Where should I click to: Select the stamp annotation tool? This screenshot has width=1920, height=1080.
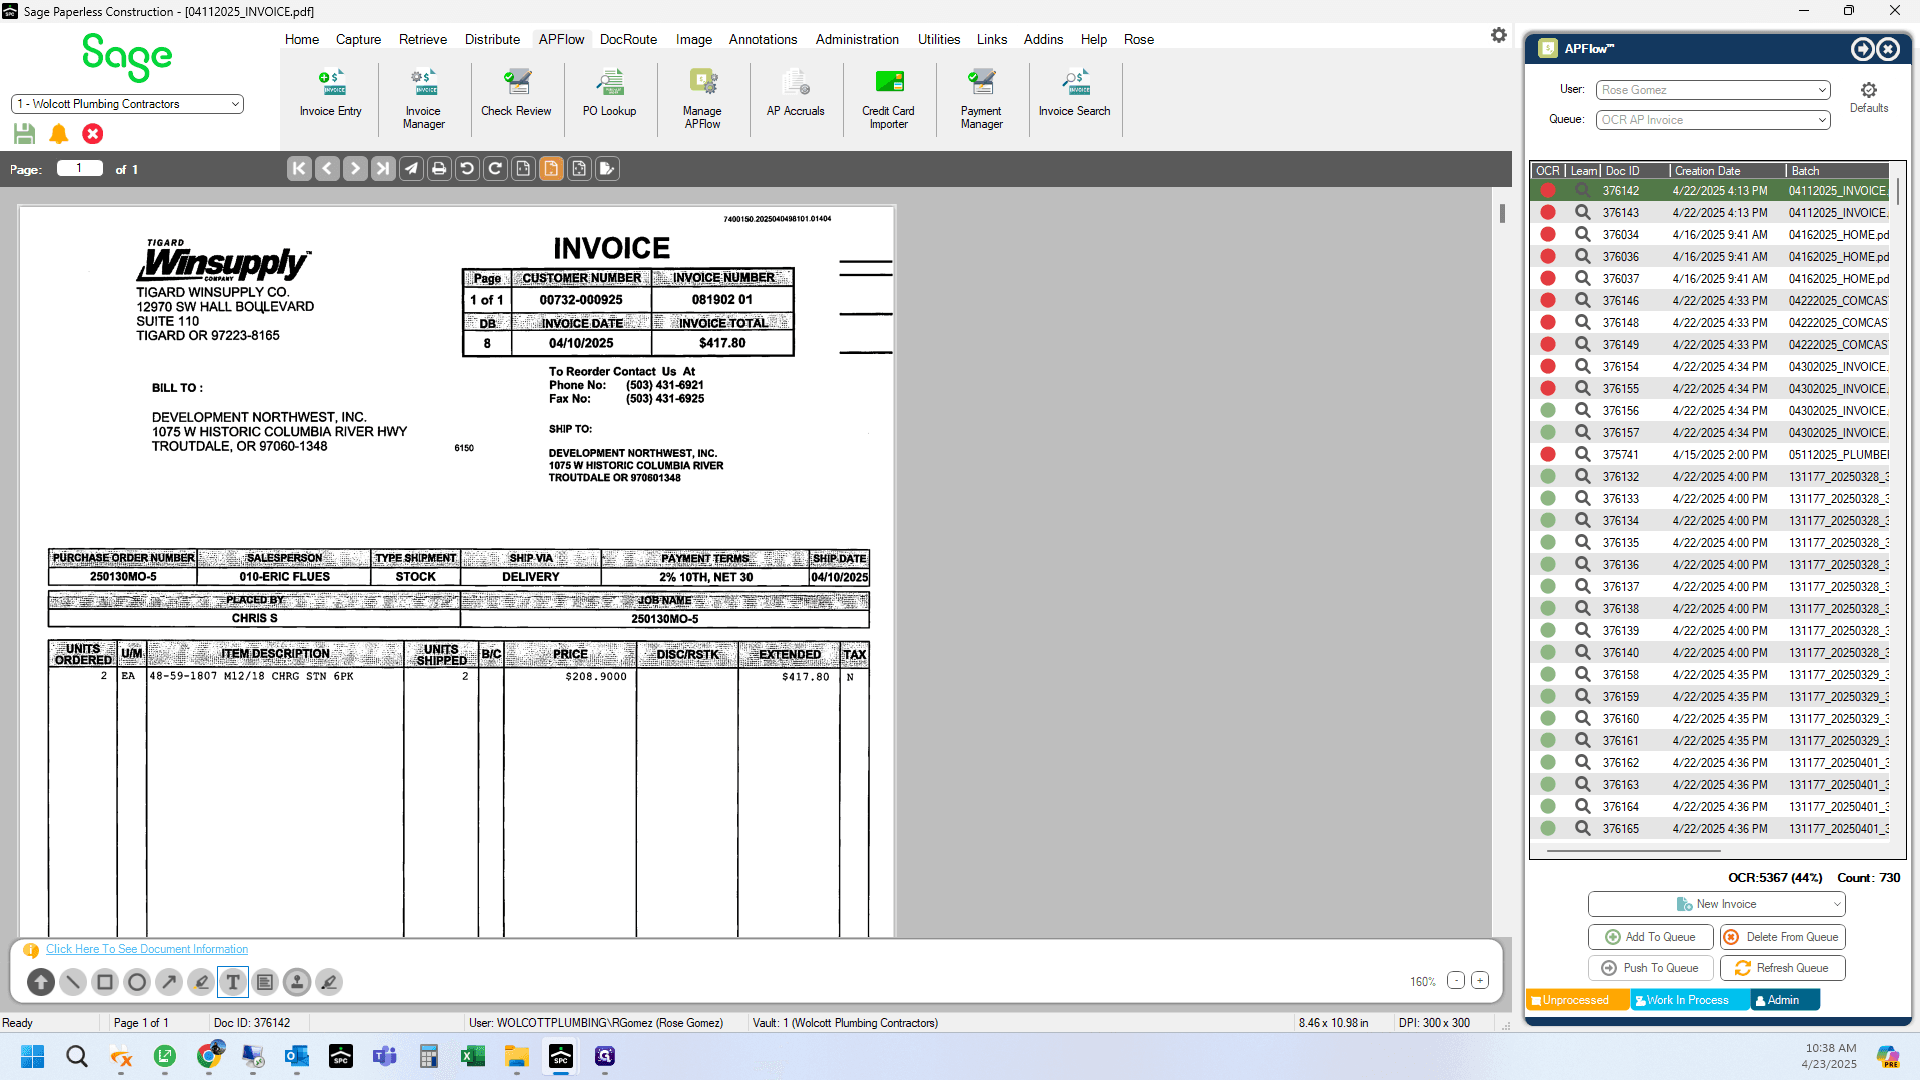297,982
